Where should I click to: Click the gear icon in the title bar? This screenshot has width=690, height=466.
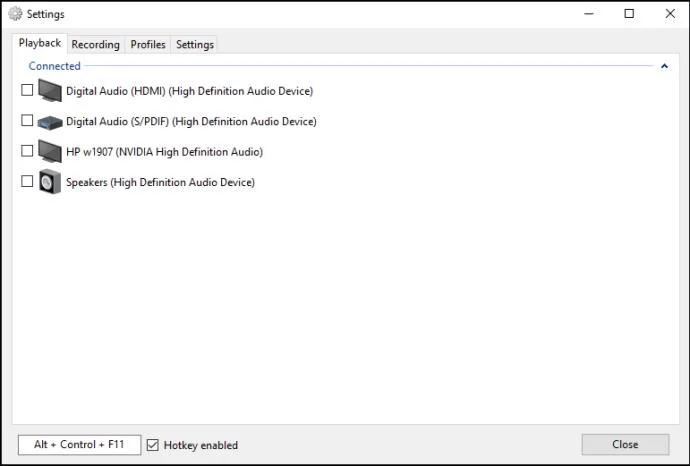click(15, 14)
